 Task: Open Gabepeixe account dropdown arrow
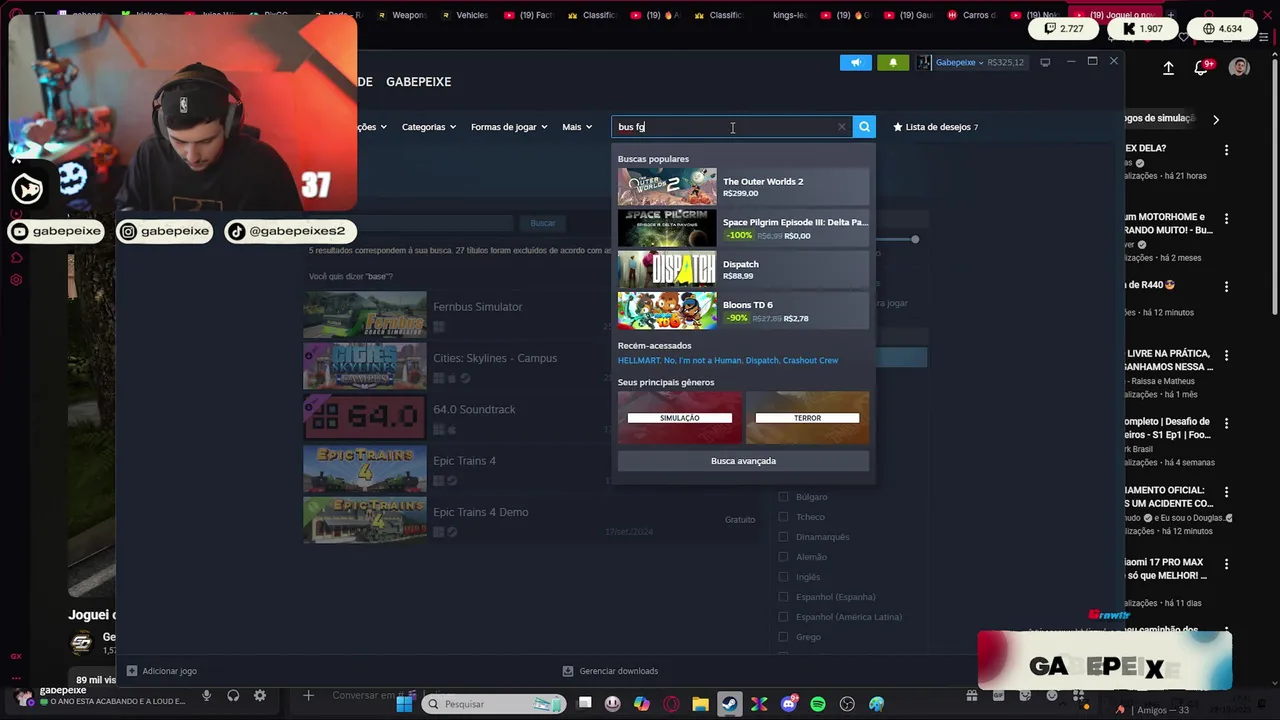pos(981,62)
